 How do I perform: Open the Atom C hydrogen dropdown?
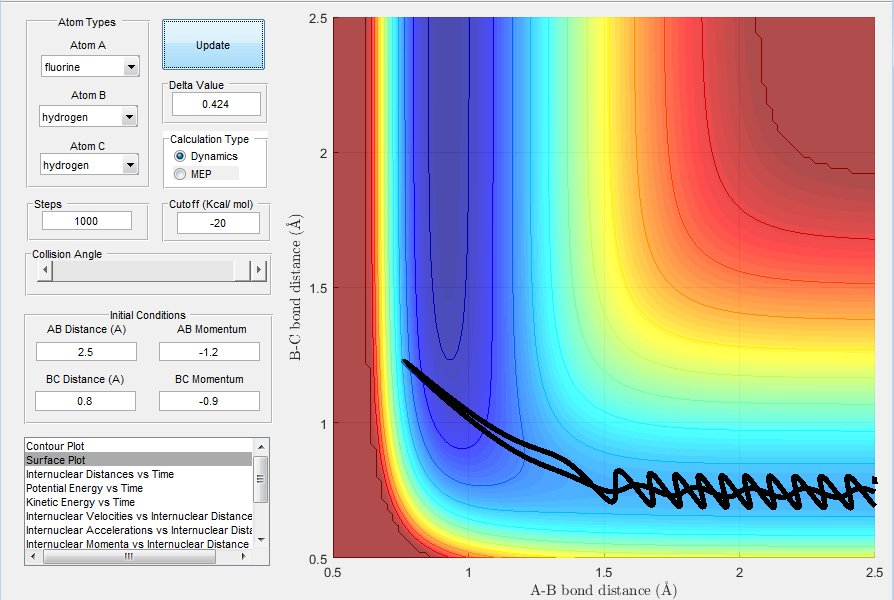[89, 165]
